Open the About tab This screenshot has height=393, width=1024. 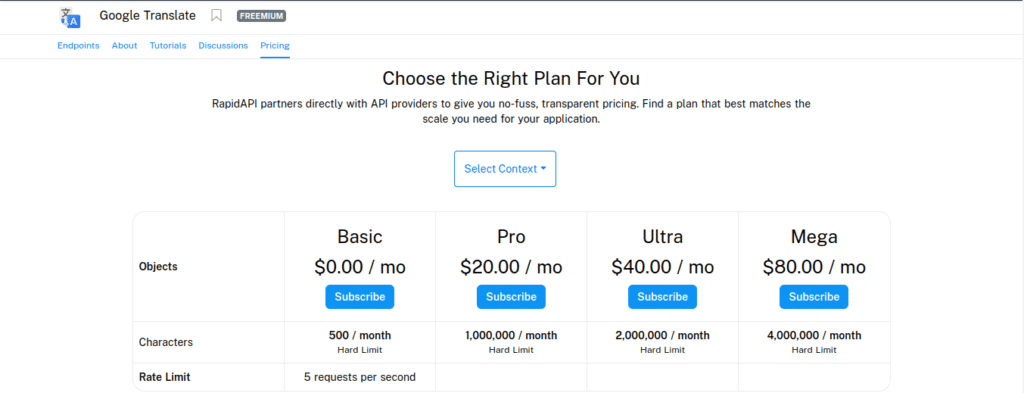[124, 46]
